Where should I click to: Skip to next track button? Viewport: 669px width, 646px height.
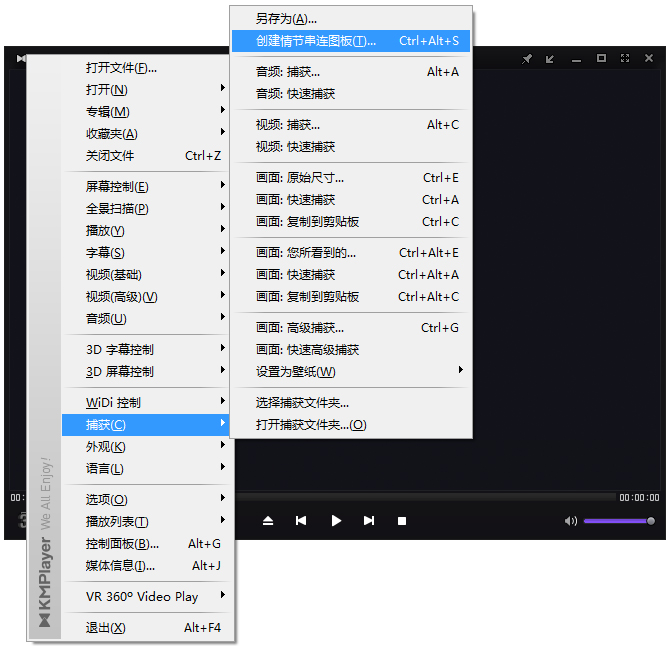coord(369,521)
